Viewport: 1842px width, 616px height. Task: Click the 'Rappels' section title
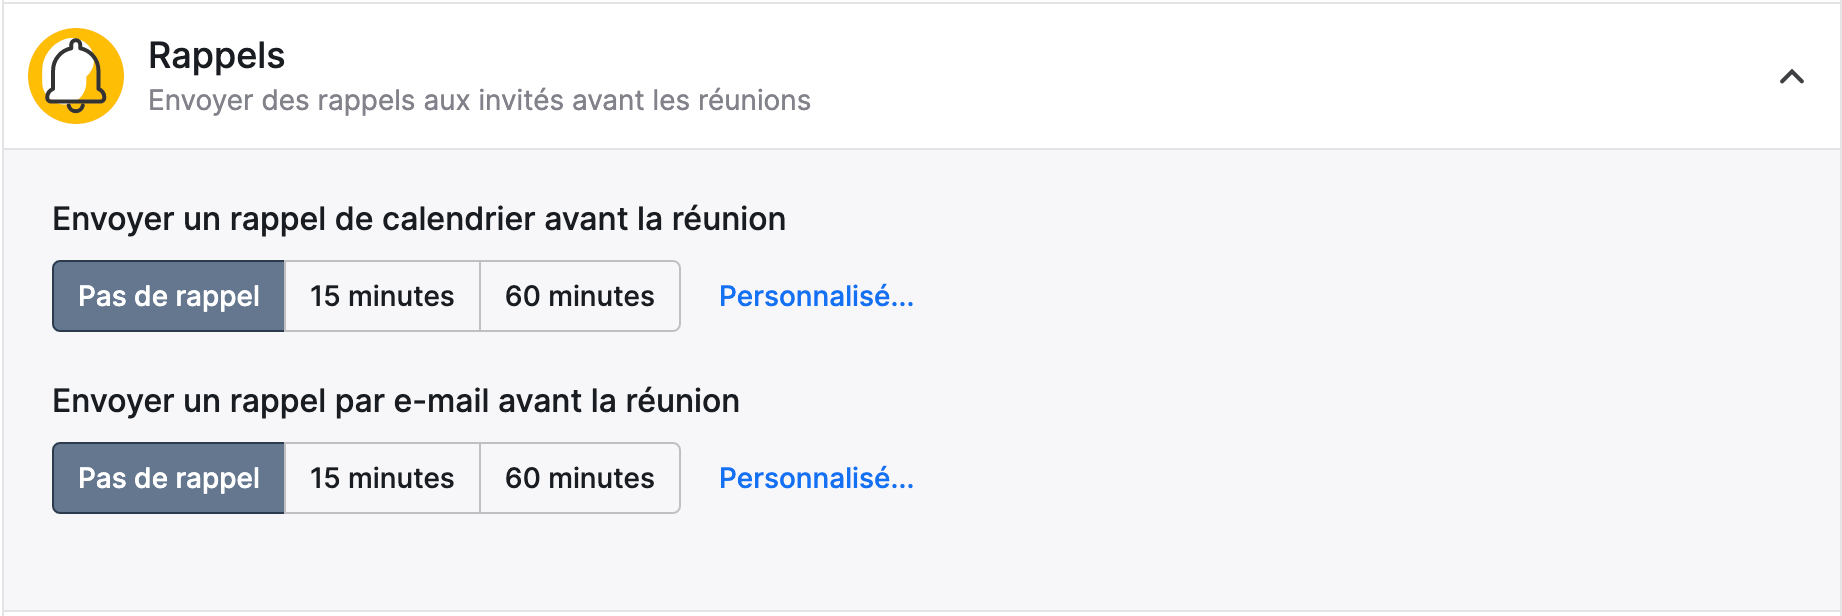(x=216, y=56)
